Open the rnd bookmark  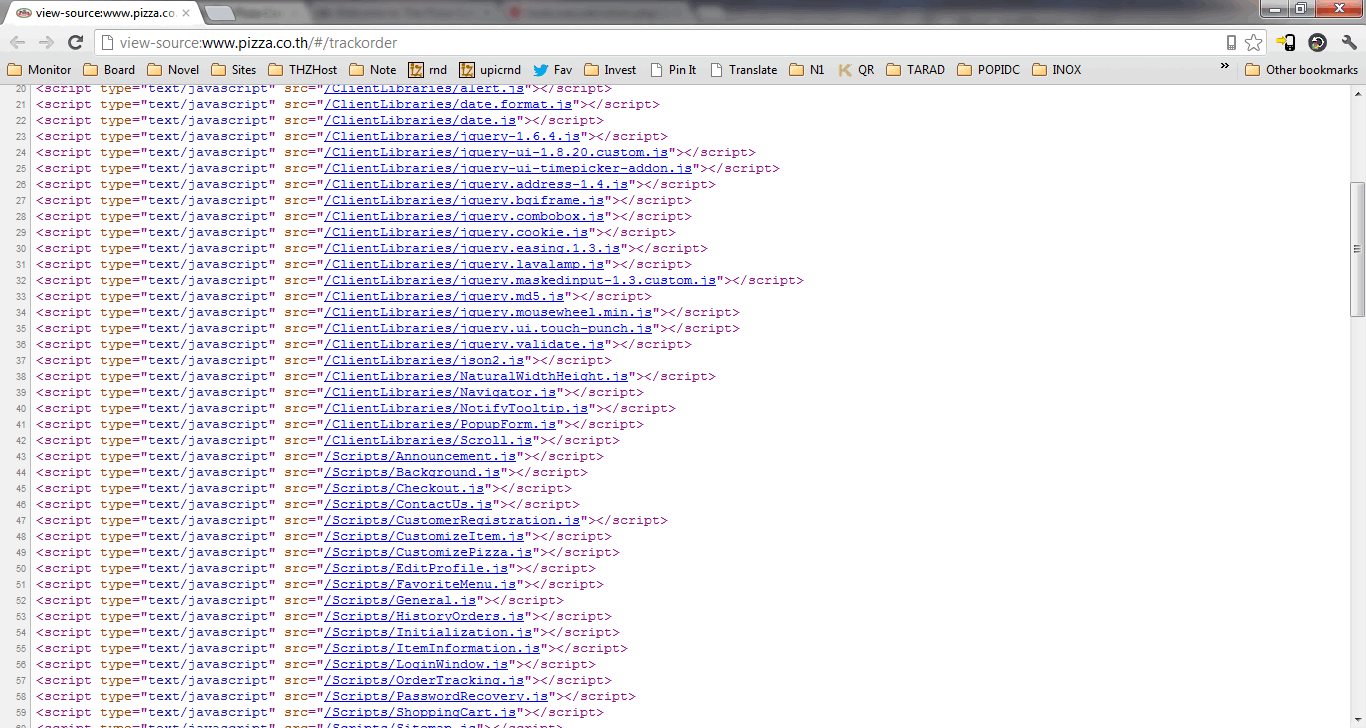pos(427,70)
